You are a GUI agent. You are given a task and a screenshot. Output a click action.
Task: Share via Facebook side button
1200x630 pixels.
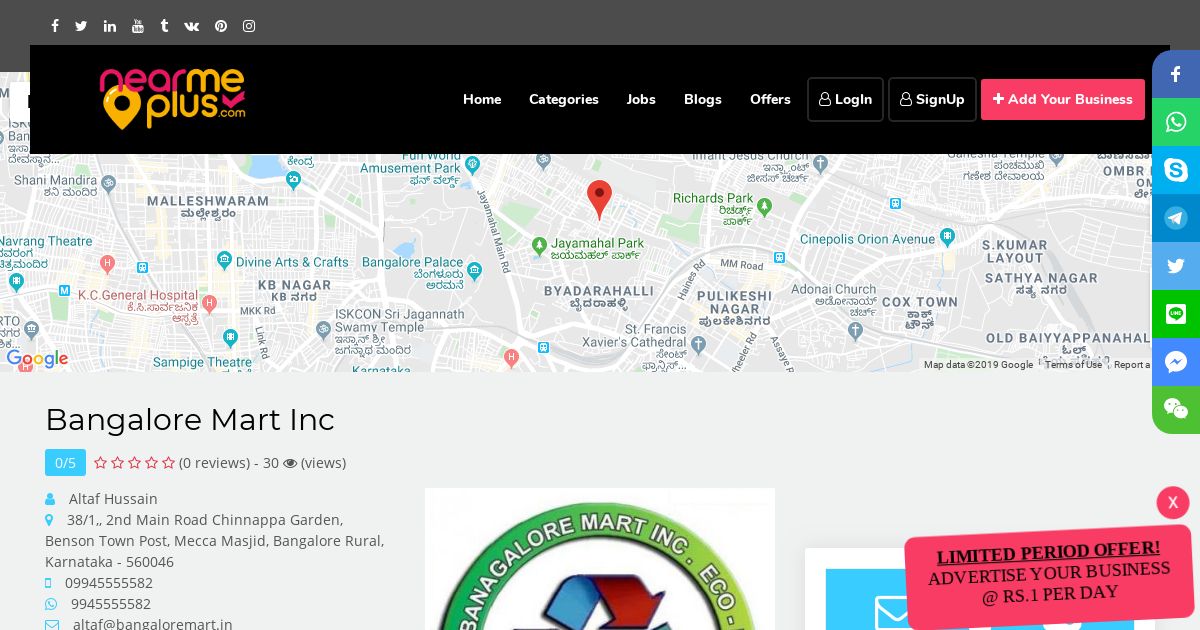(x=1176, y=74)
